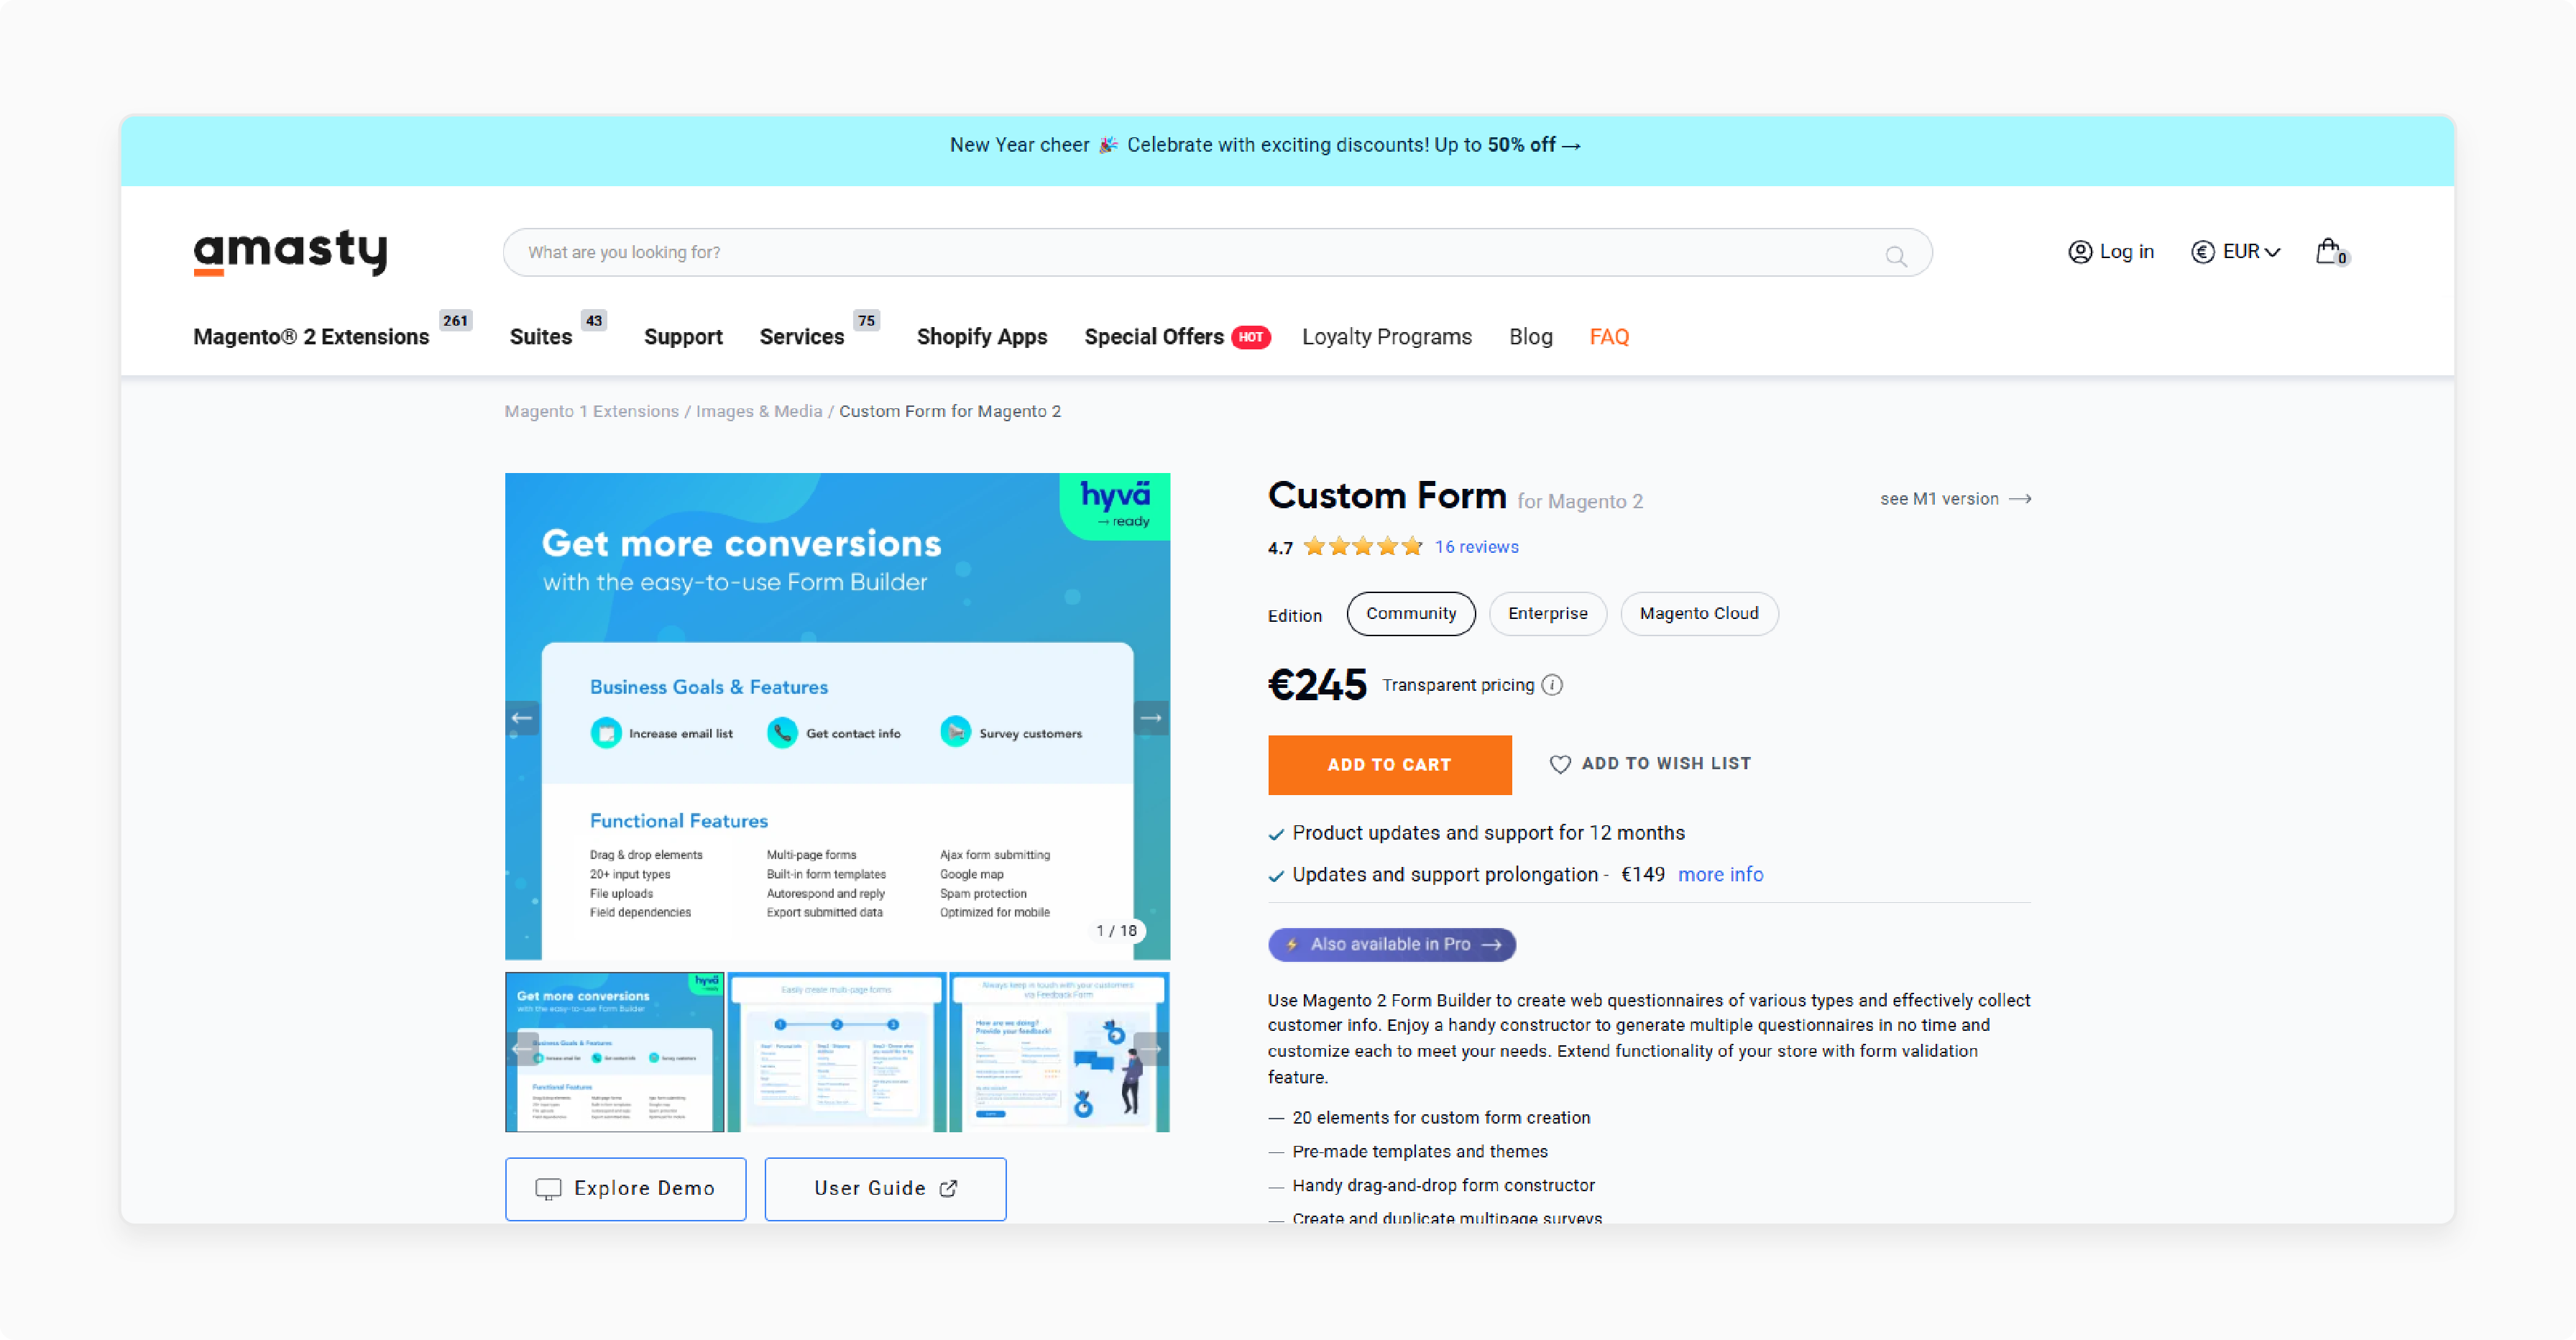The image size is (2576, 1340).
Task: Click Add to Wish List
Action: tap(1650, 764)
